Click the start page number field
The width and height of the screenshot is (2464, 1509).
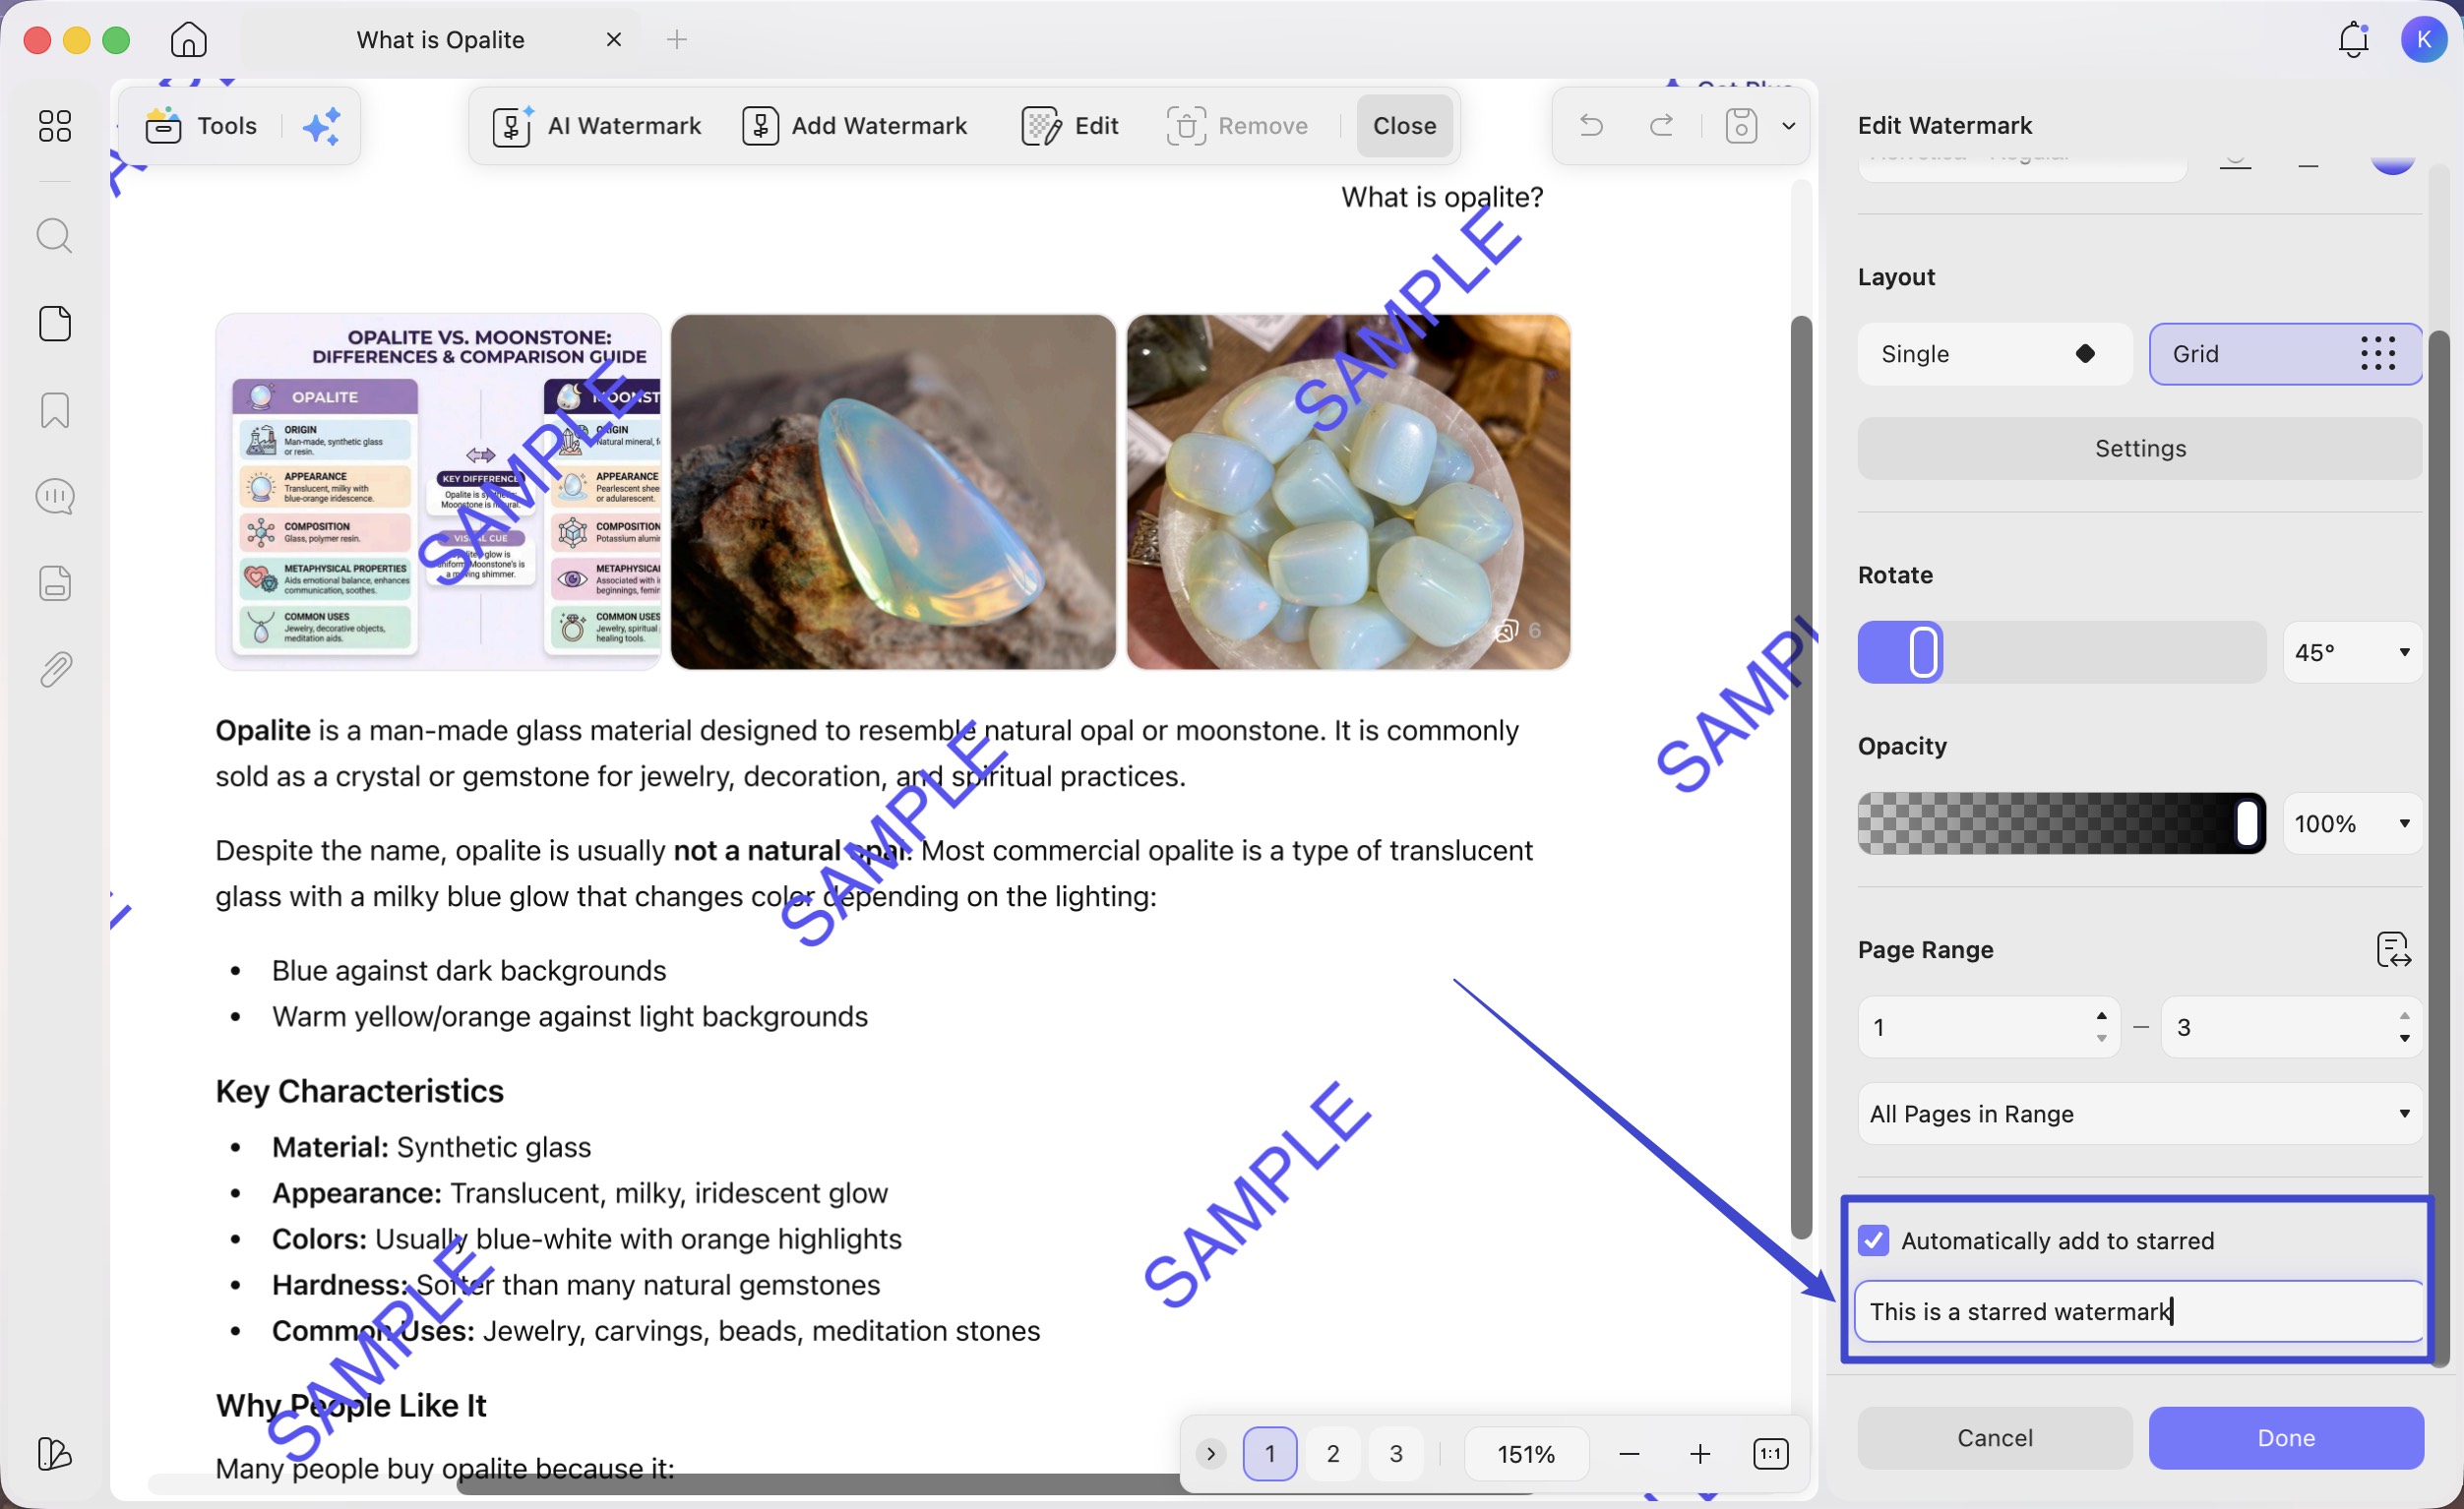(1989, 1027)
